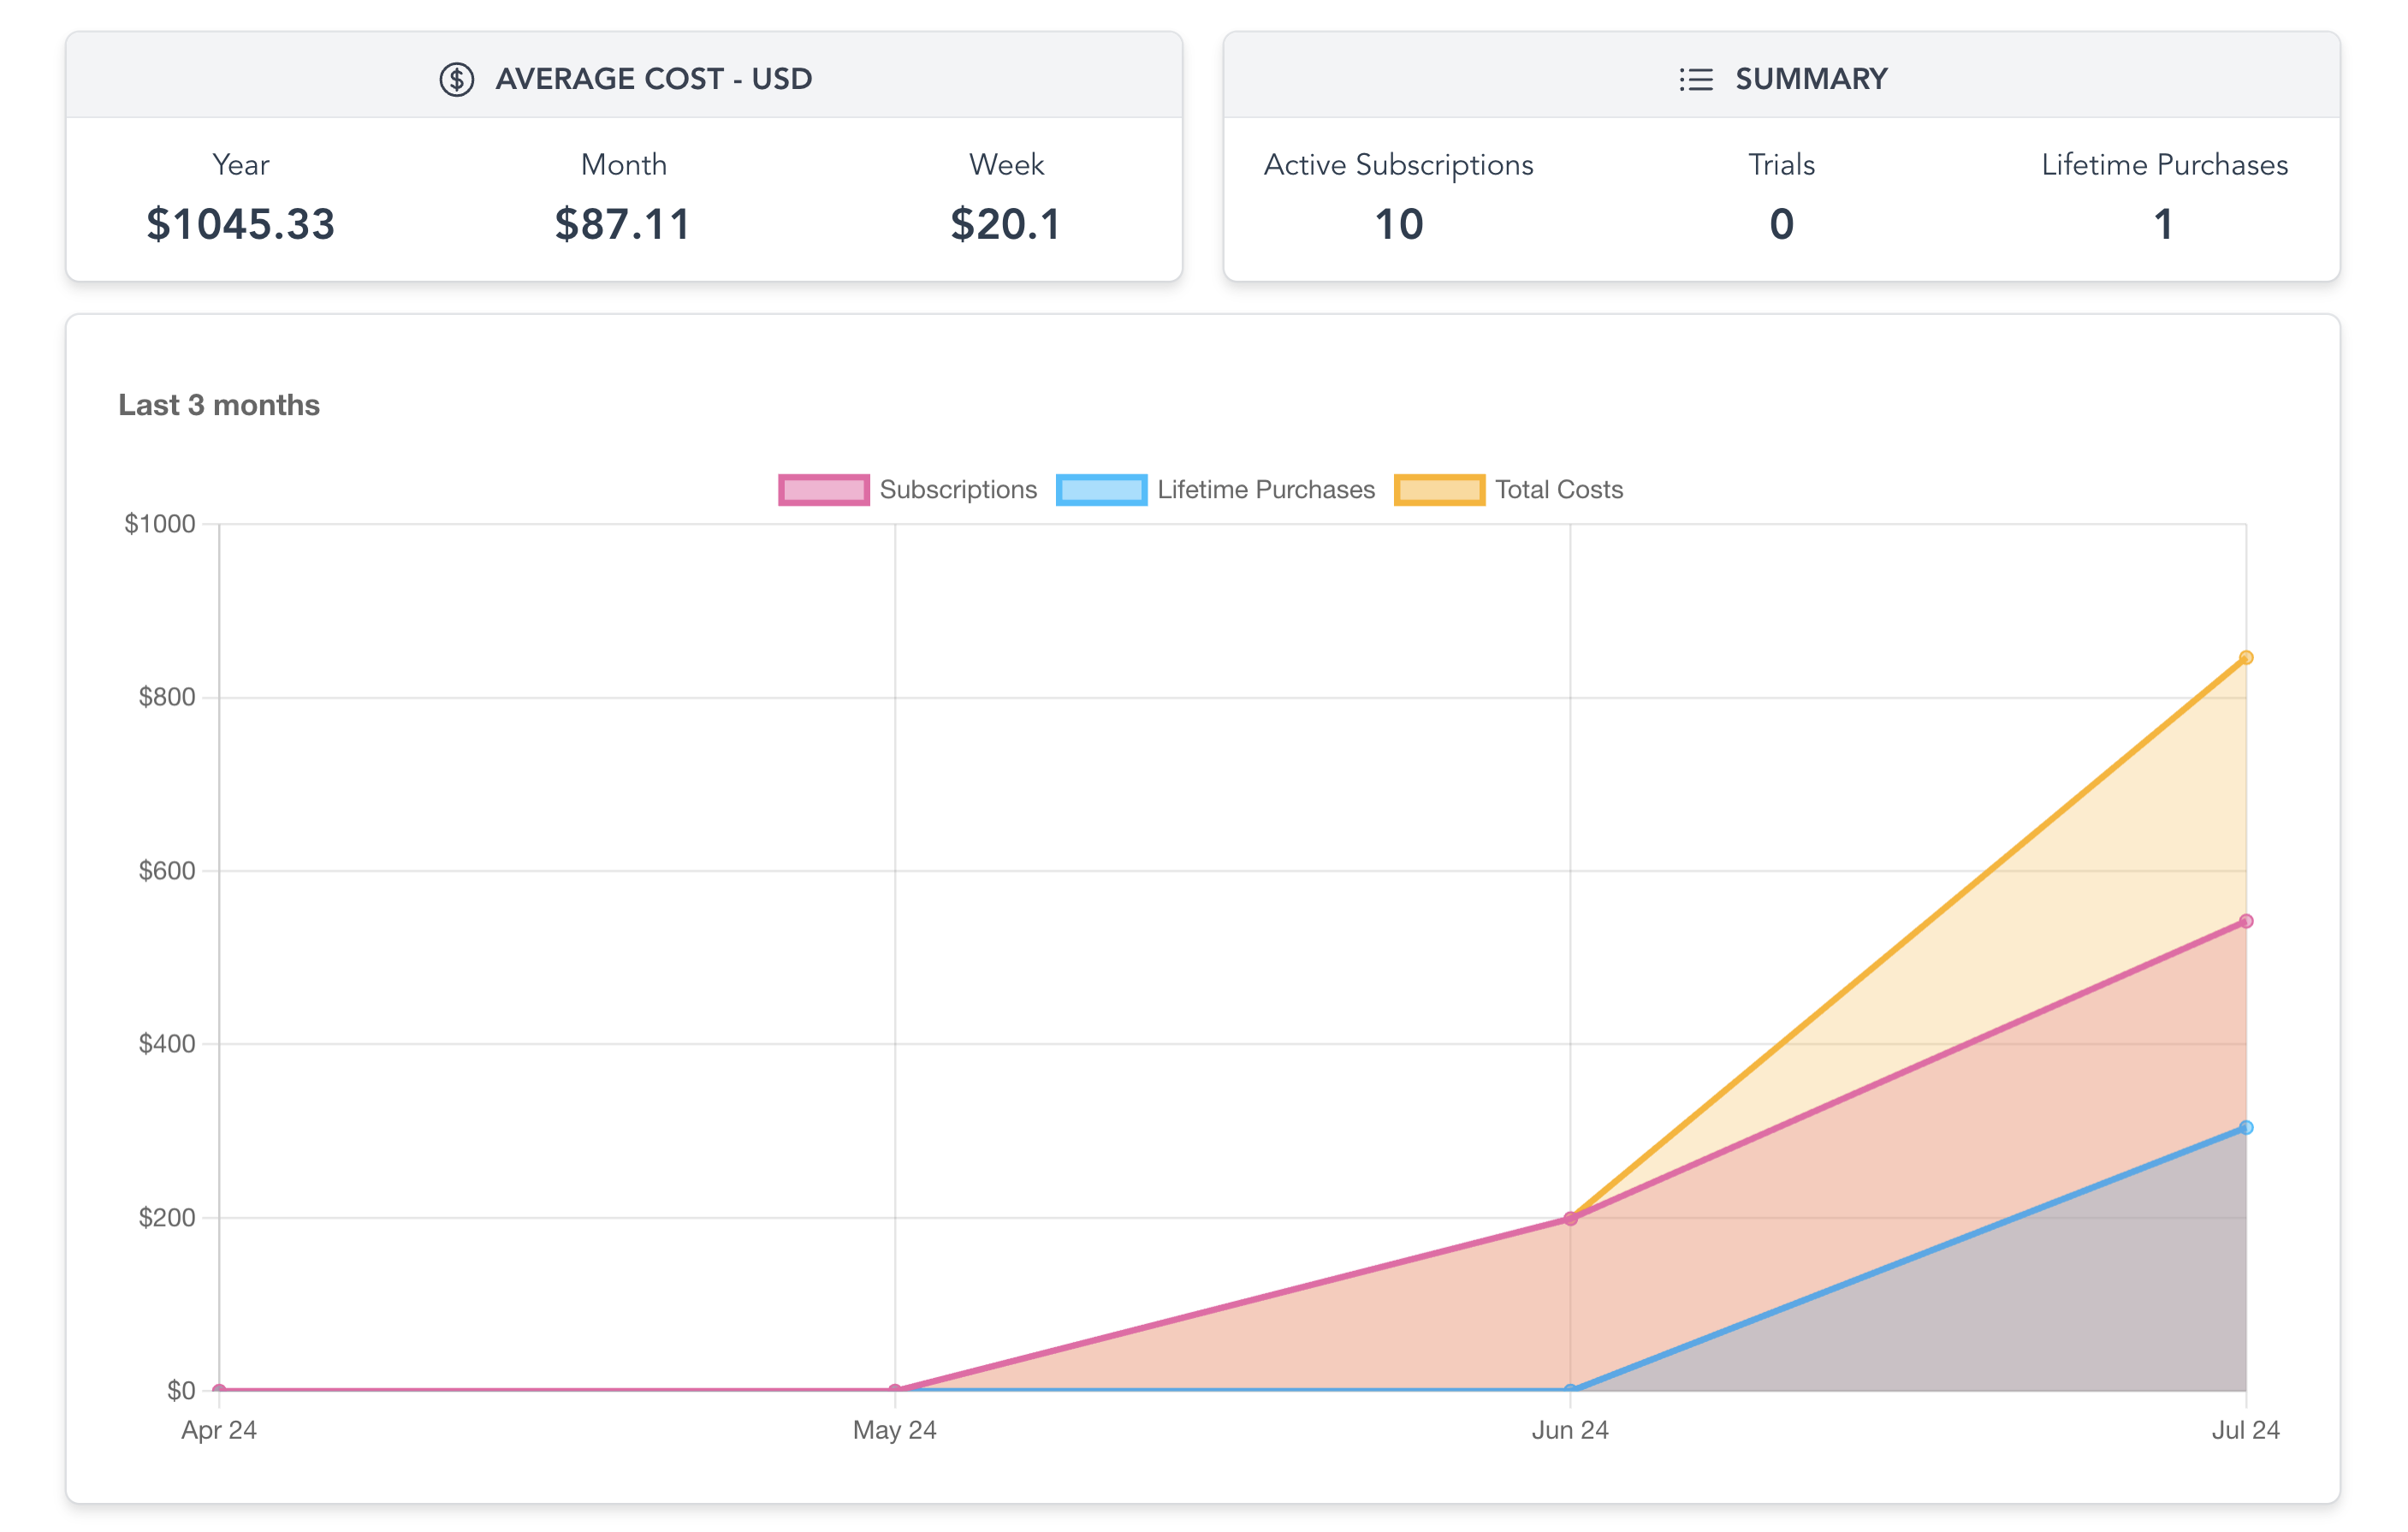Click the $600 y-axis label
2408x1532 pixels.
pos(167,871)
